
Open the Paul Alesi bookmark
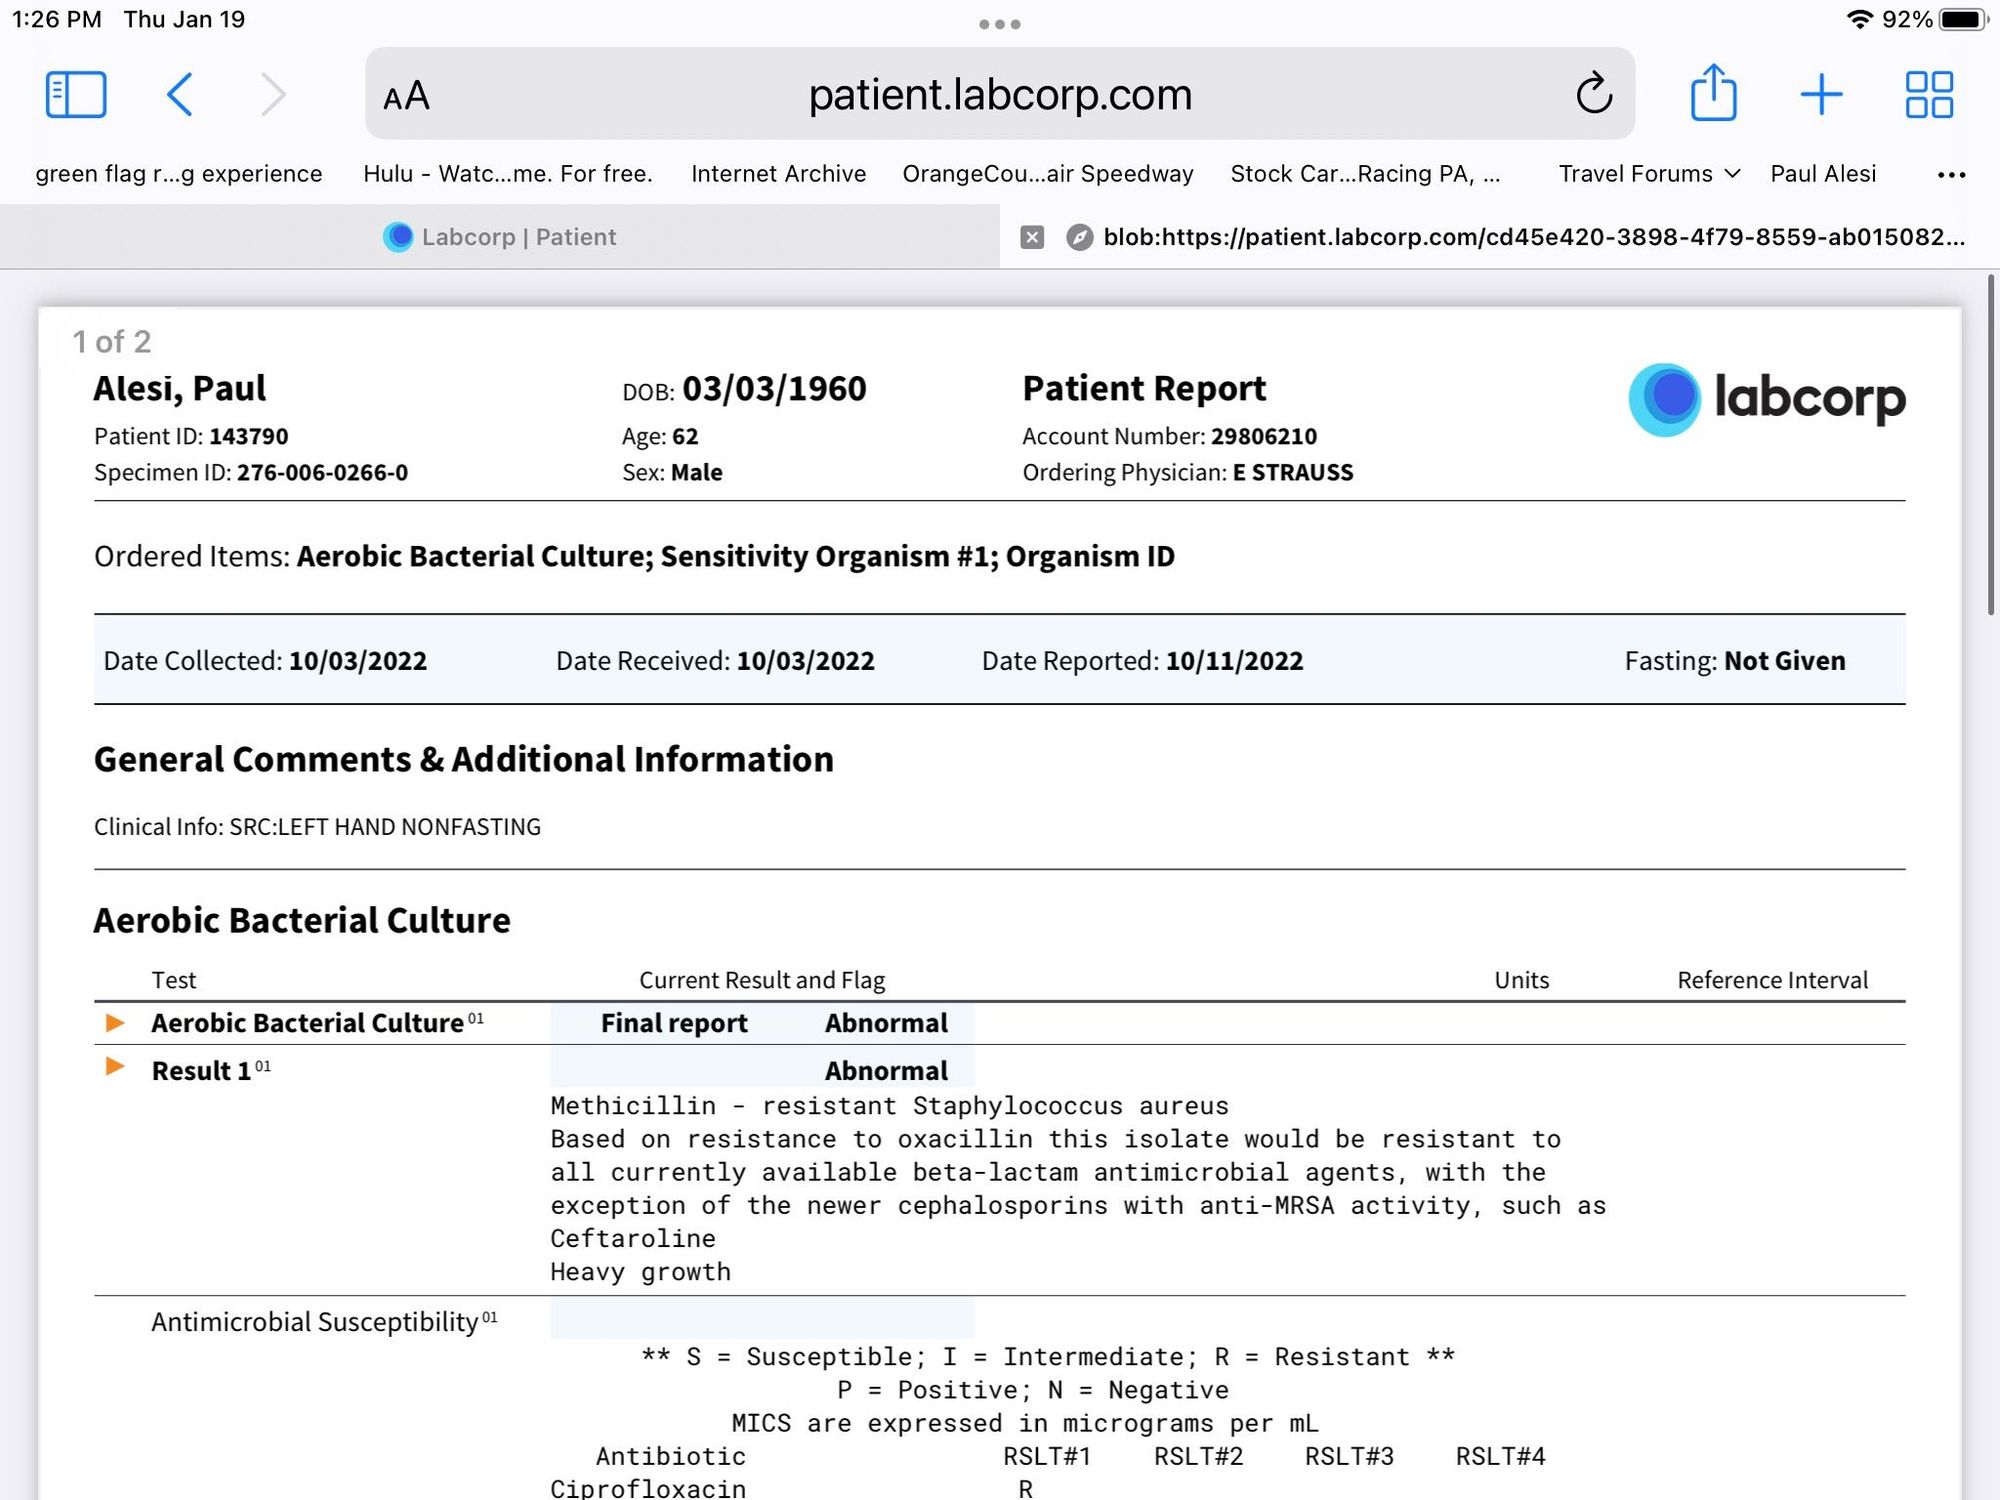coord(1822,174)
